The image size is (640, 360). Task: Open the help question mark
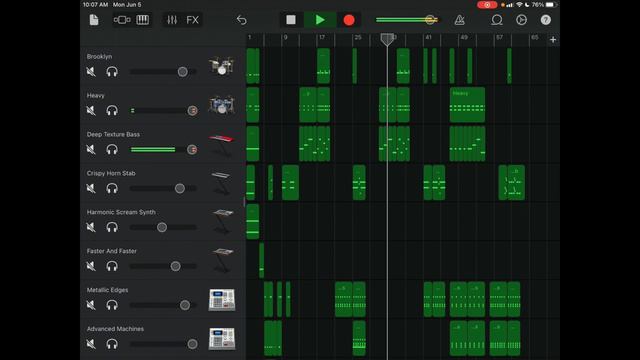point(546,20)
